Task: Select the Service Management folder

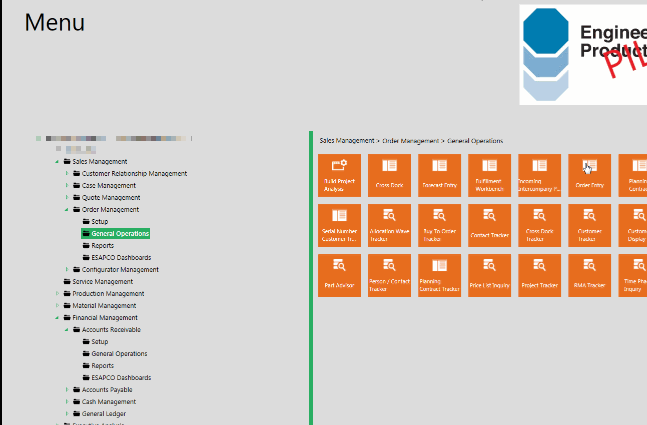Action: [98, 281]
